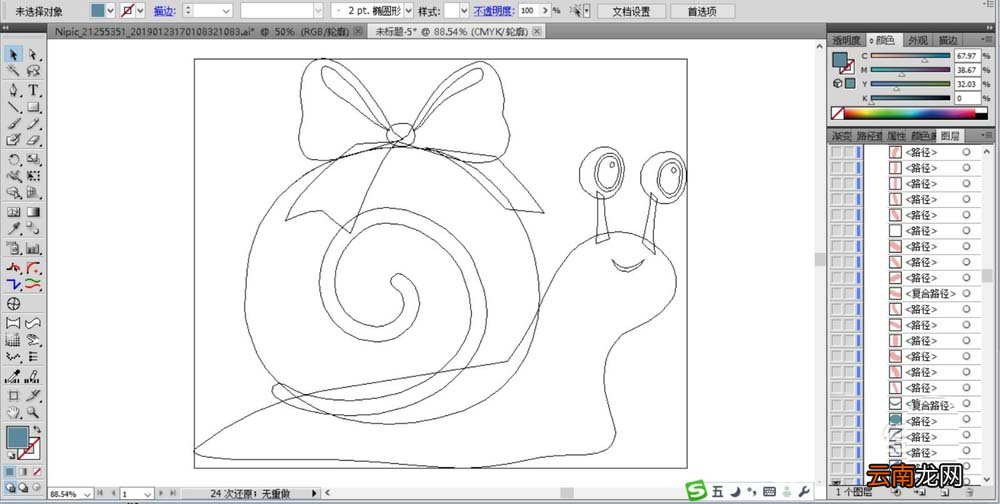
Task: Select the Pen tool
Action: point(13,90)
